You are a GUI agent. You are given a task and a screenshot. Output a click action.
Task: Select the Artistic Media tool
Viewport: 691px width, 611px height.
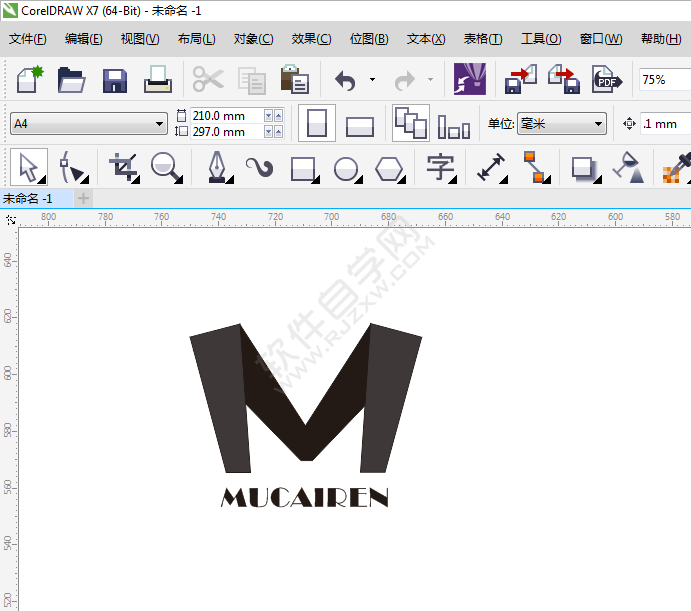click(x=260, y=168)
